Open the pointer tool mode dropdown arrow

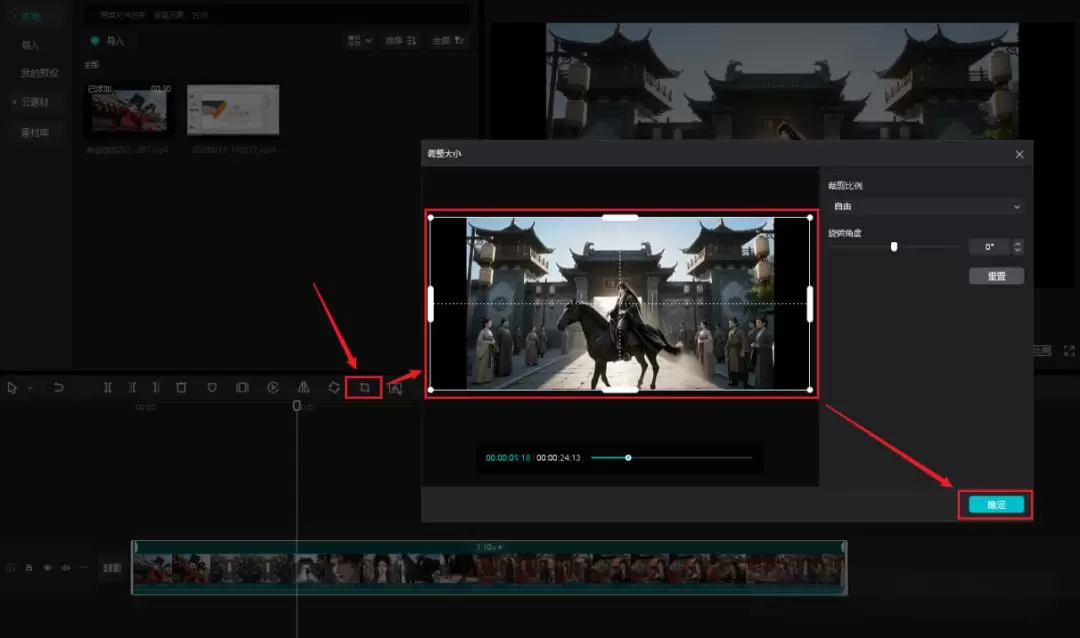(x=30, y=389)
